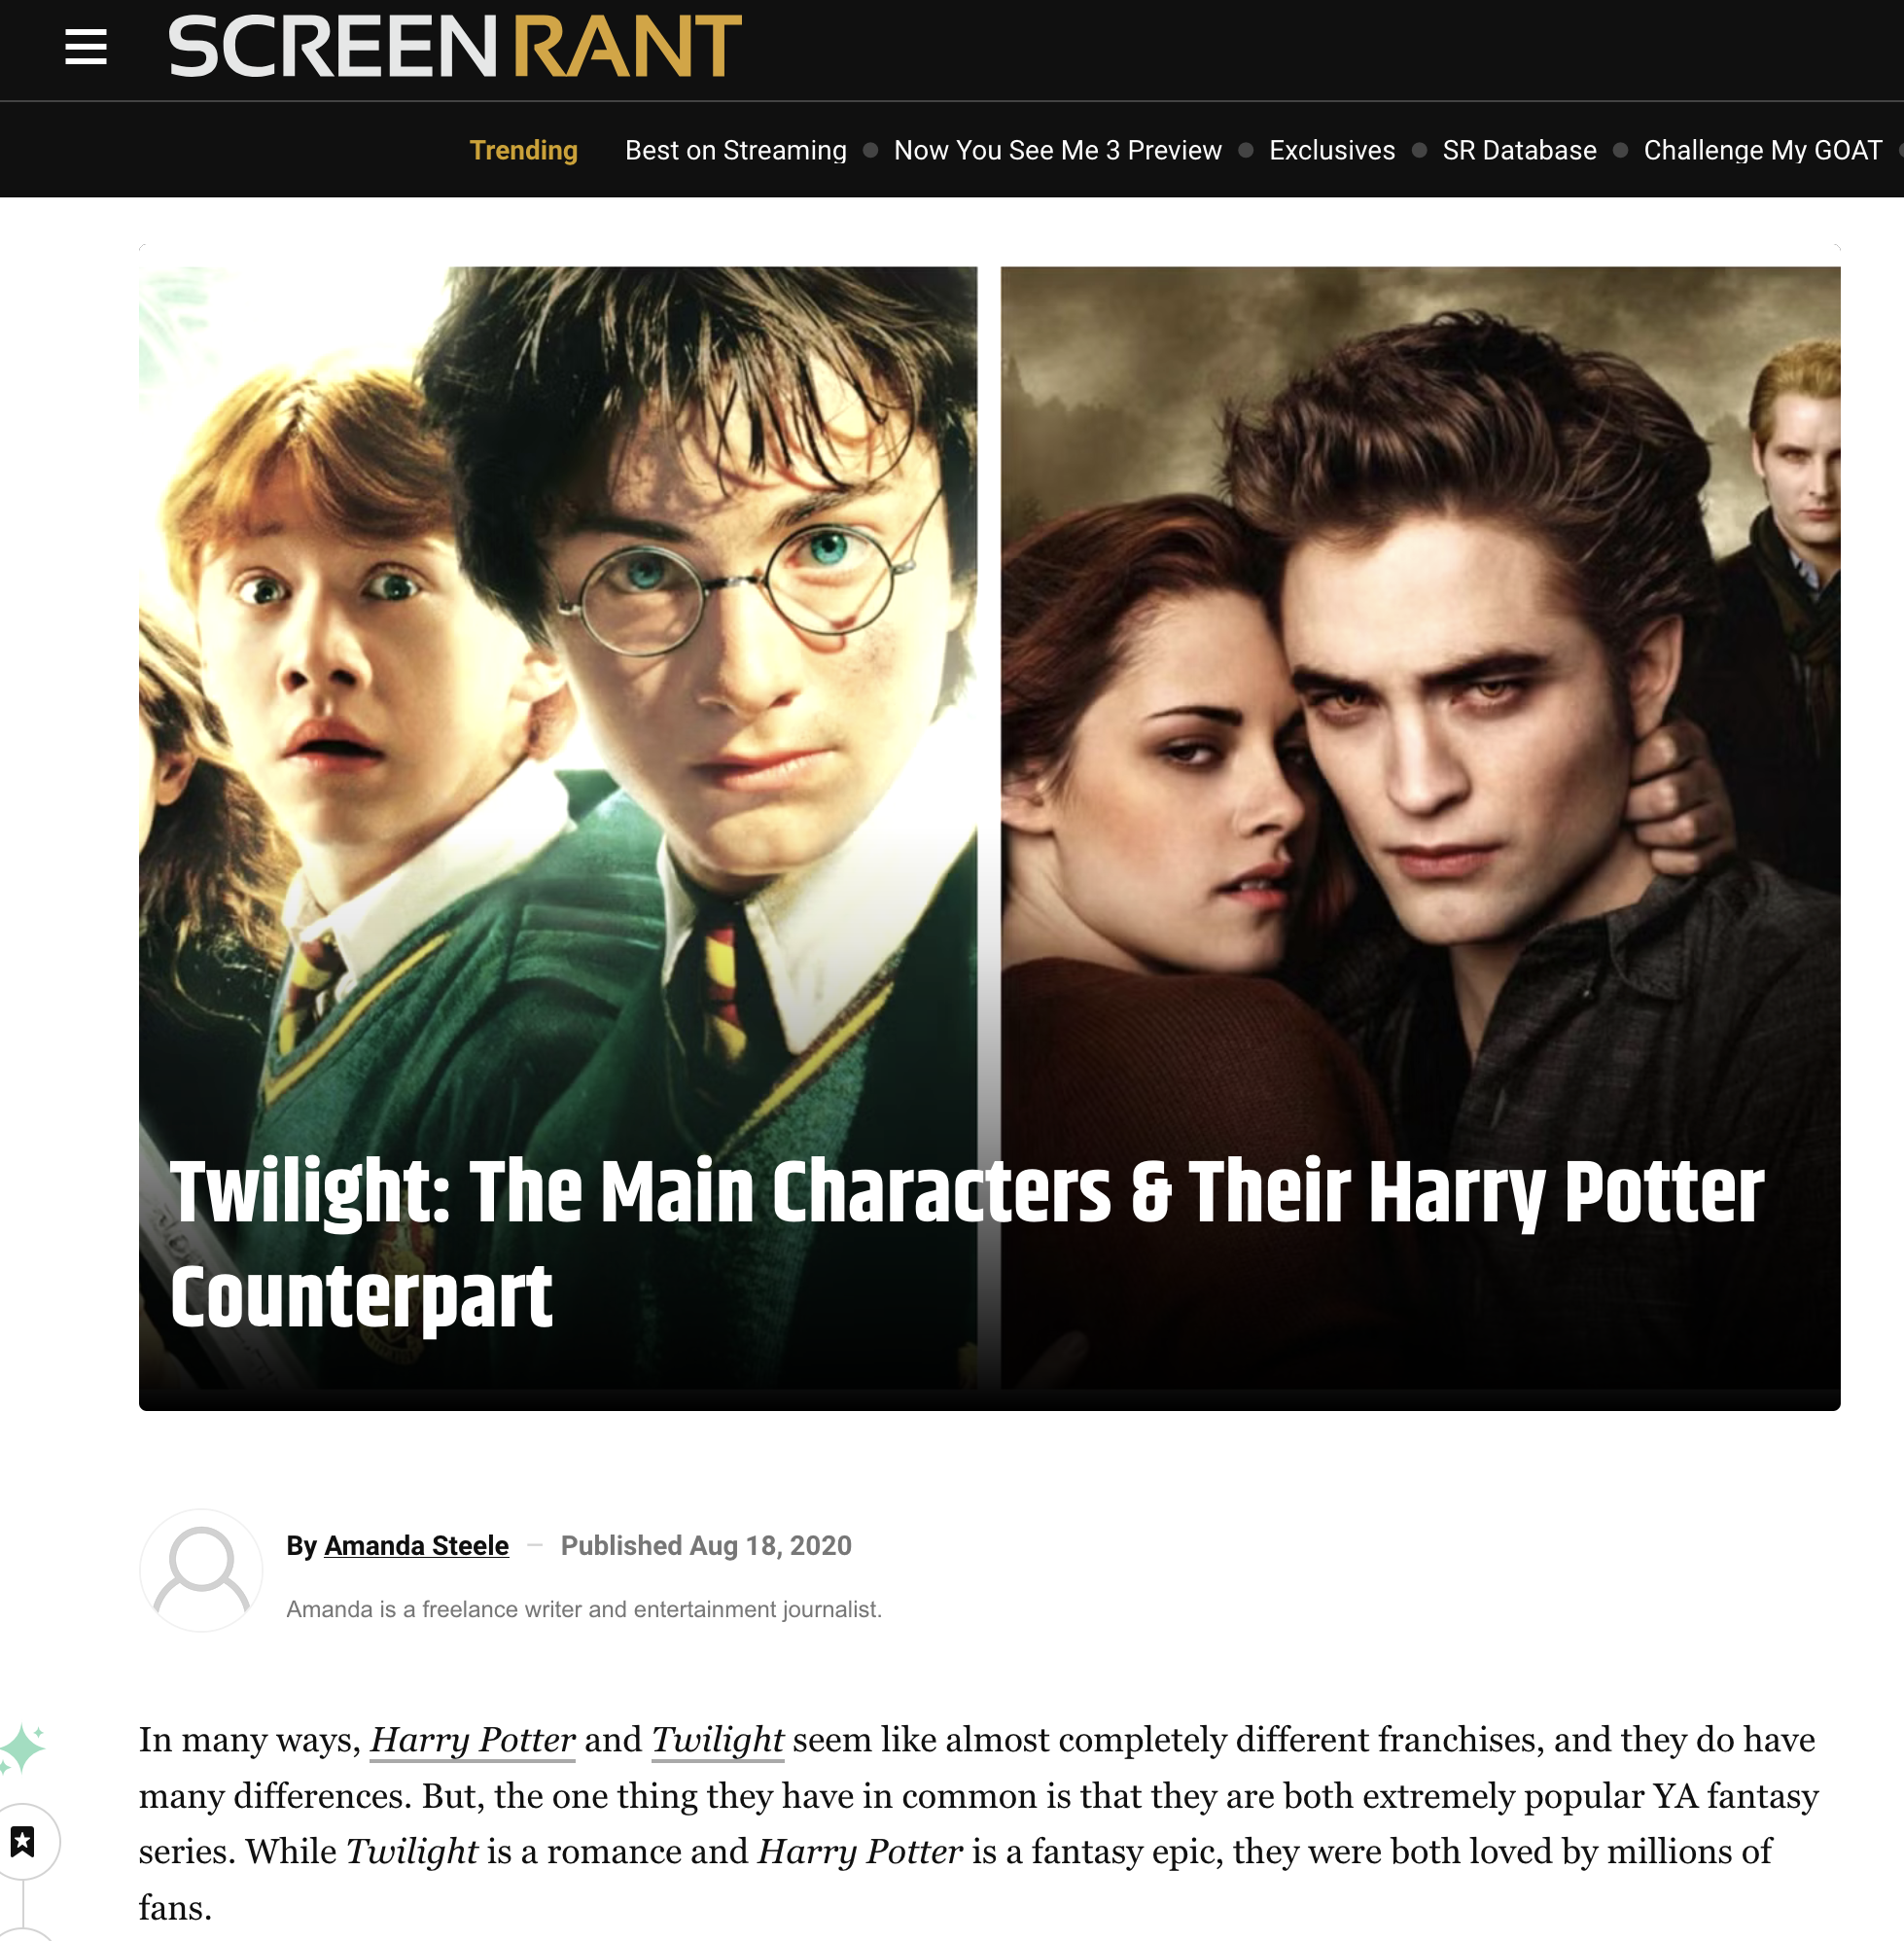Open SR Database nav link
This screenshot has height=1941, width=1904.
(x=1519, y=150)
